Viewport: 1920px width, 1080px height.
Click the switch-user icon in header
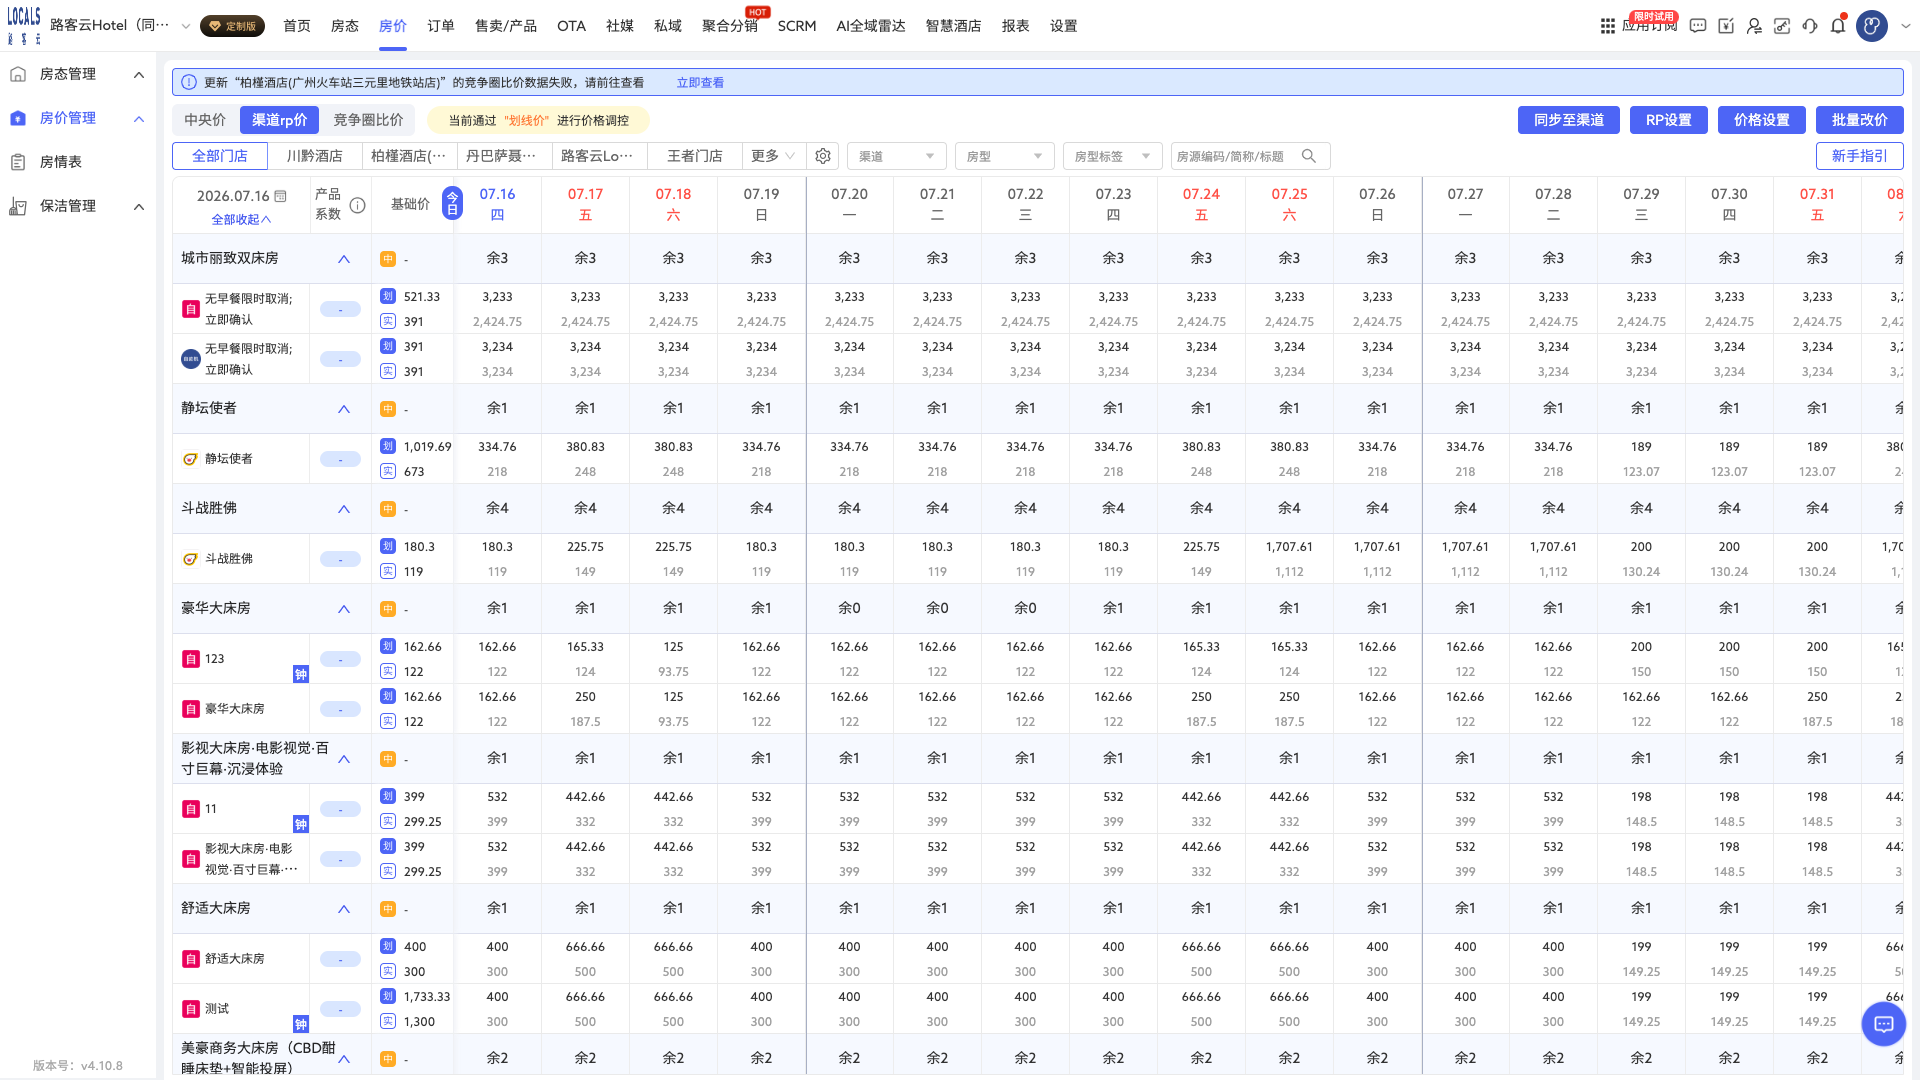[1754, 26]
